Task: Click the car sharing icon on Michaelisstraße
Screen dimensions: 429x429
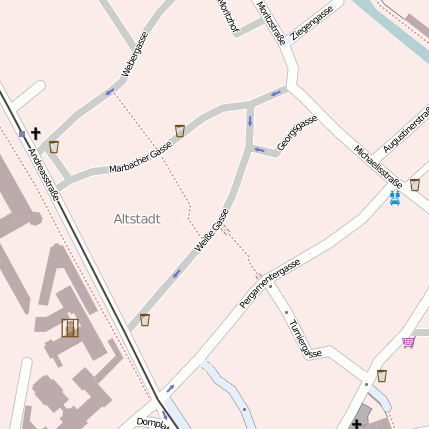Action: click(x=395, y=197)
